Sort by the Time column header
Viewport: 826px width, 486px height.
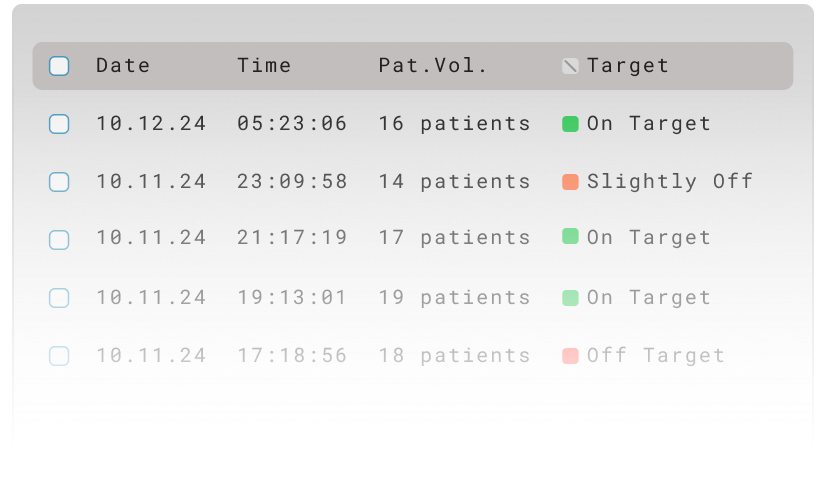pos(264,66)
